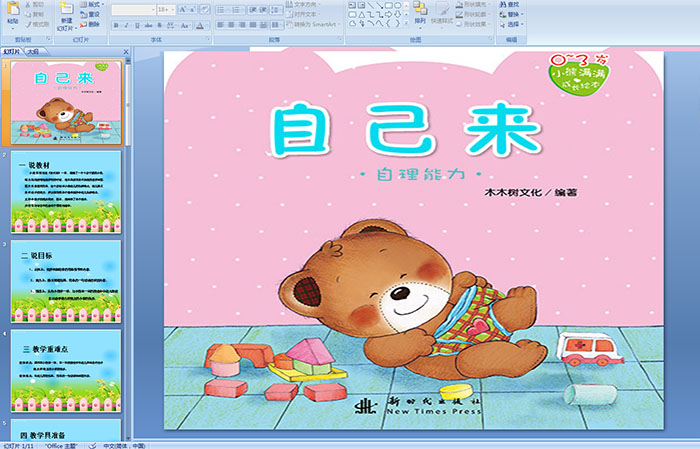The height and width of the screenshot is (449, 700).
Task: Toggle Italic formatting
Action: tap(126, 25)
